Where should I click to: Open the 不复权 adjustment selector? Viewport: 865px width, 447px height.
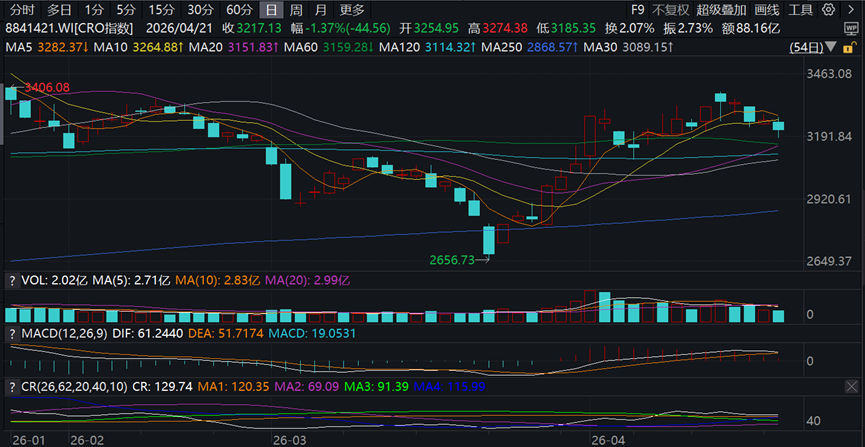(x=670, y=9)
